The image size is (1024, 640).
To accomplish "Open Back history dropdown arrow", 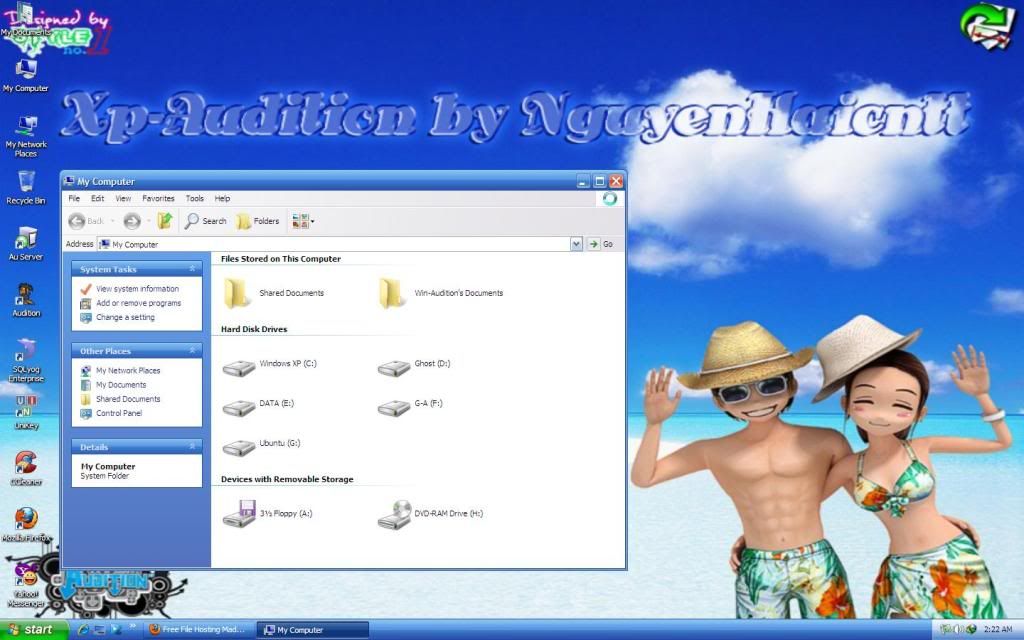I will 112,221.
